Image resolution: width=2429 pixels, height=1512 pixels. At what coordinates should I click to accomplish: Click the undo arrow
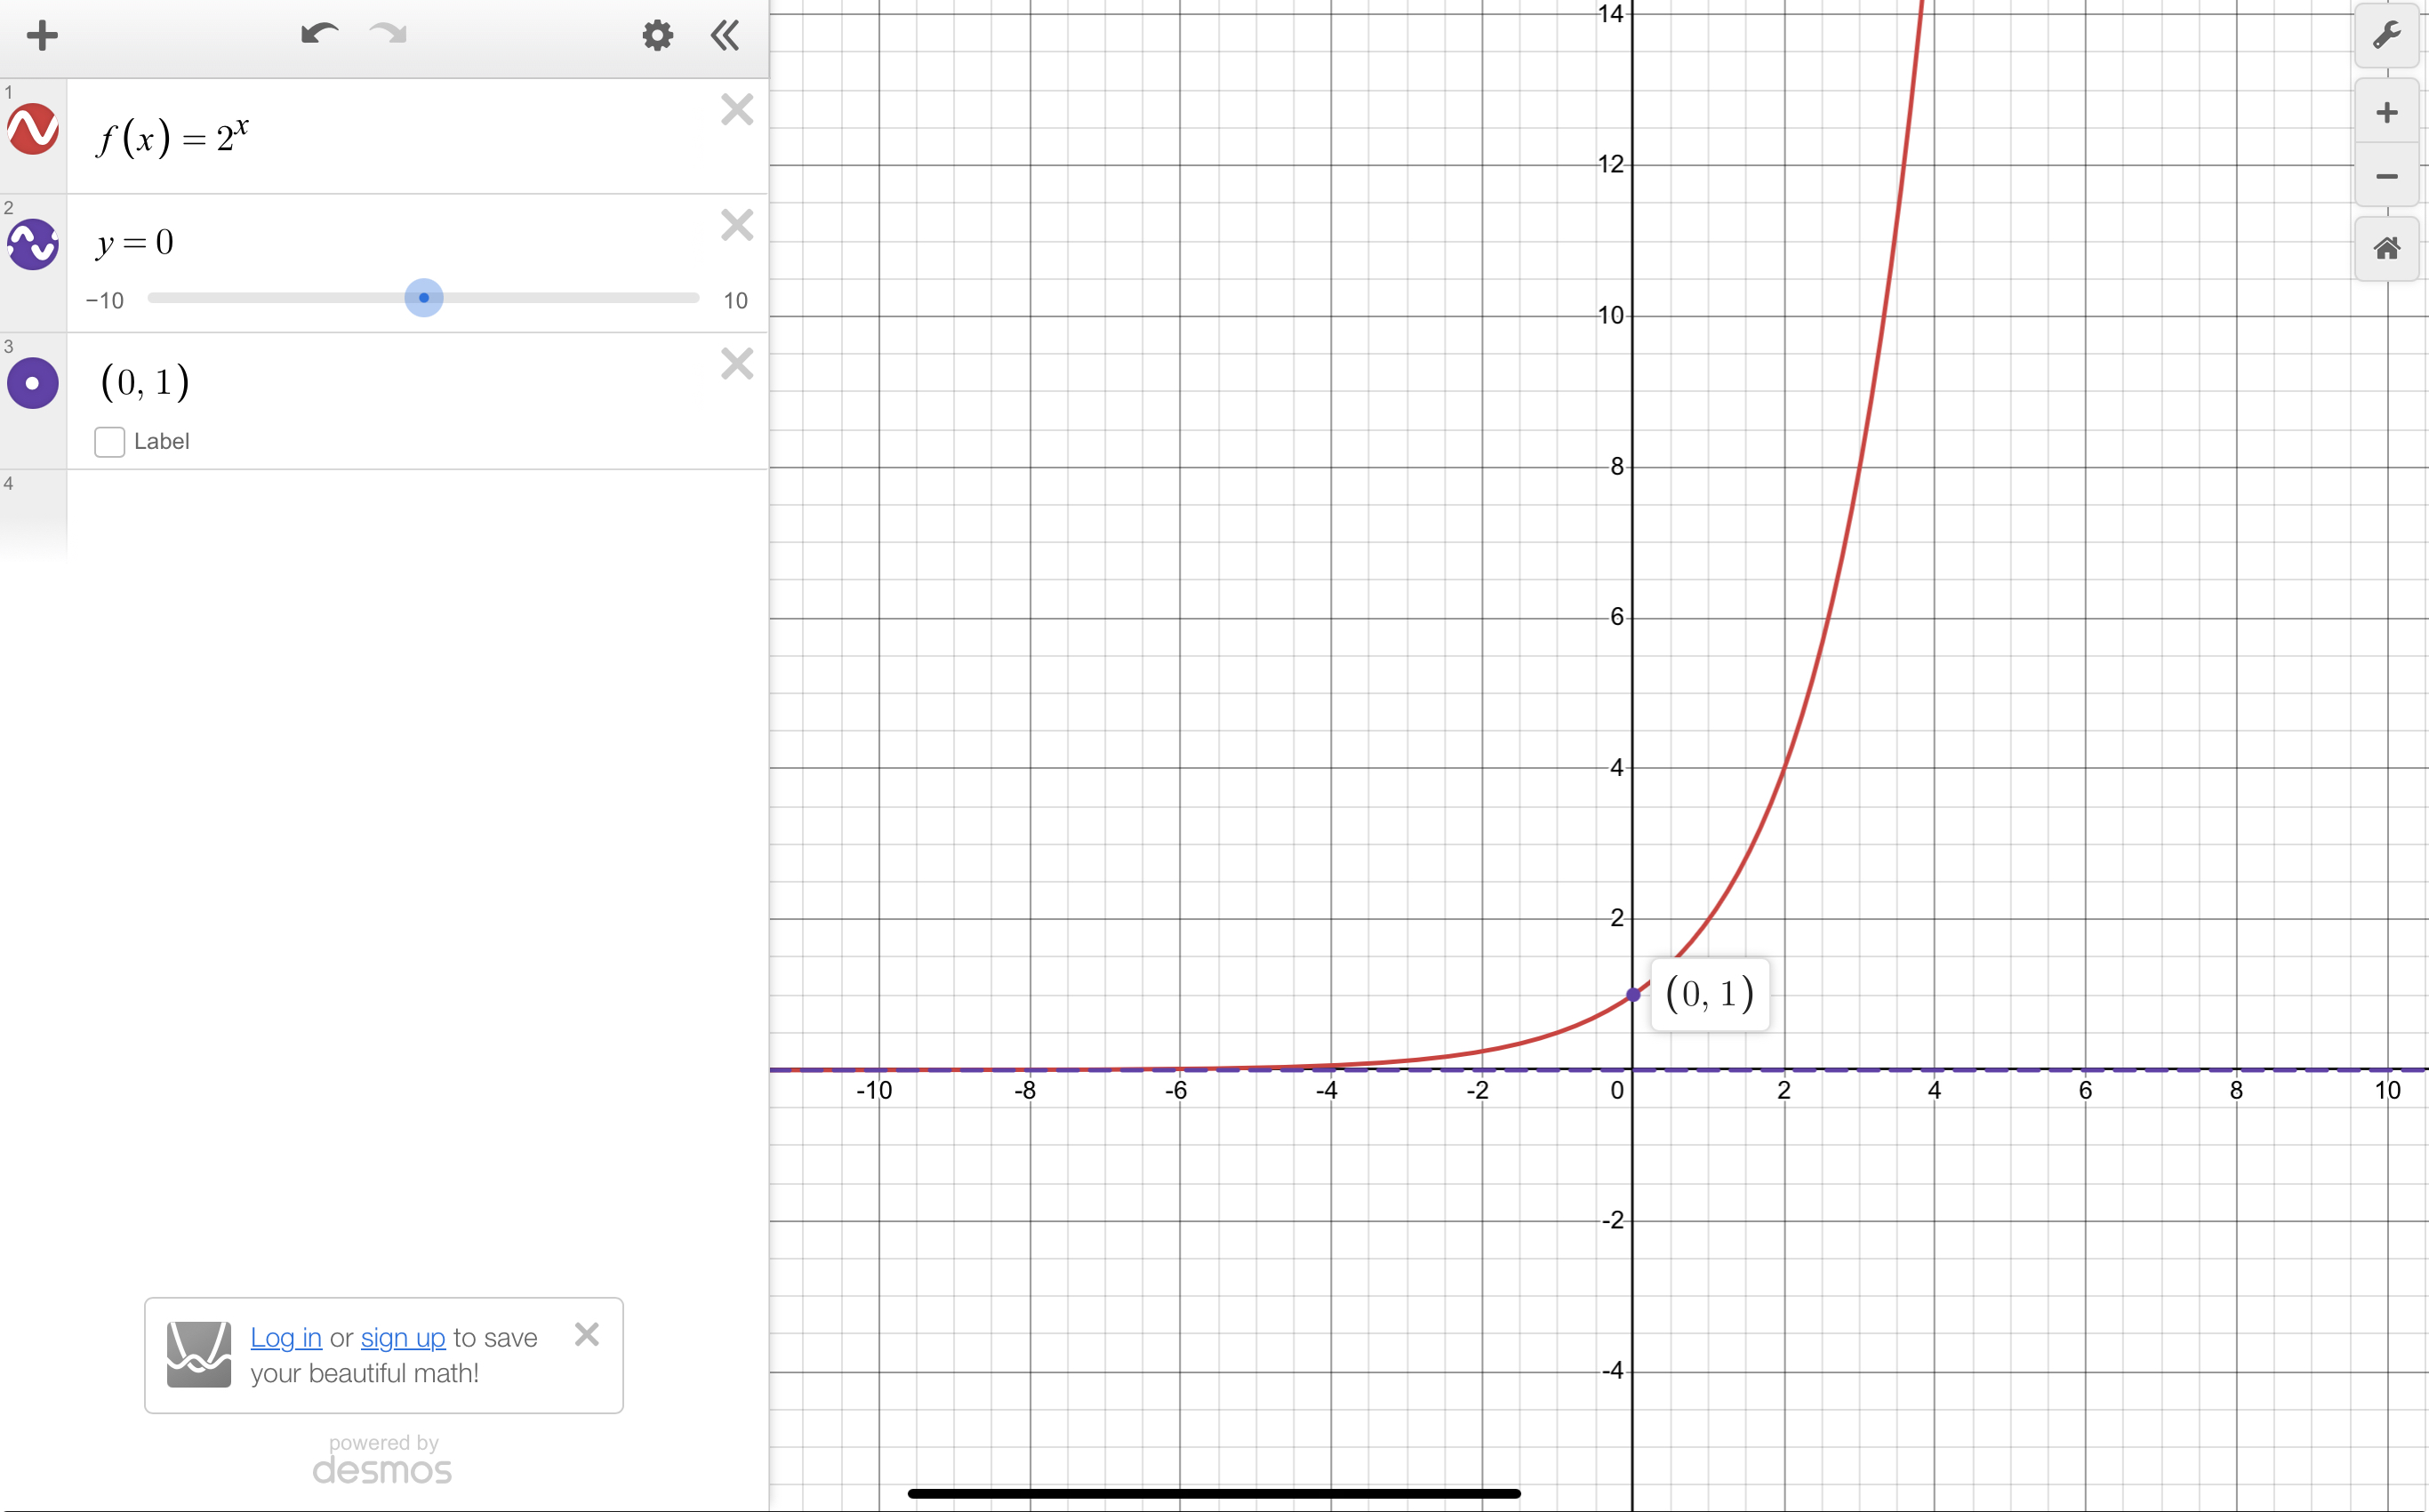click(x=318, y=34)
